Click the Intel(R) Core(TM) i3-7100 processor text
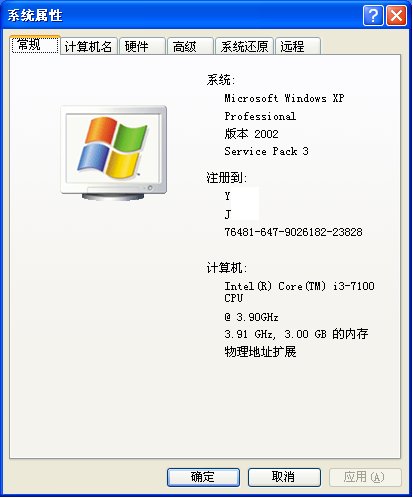Viewport: 413px width, 498px height. point(299,286)
